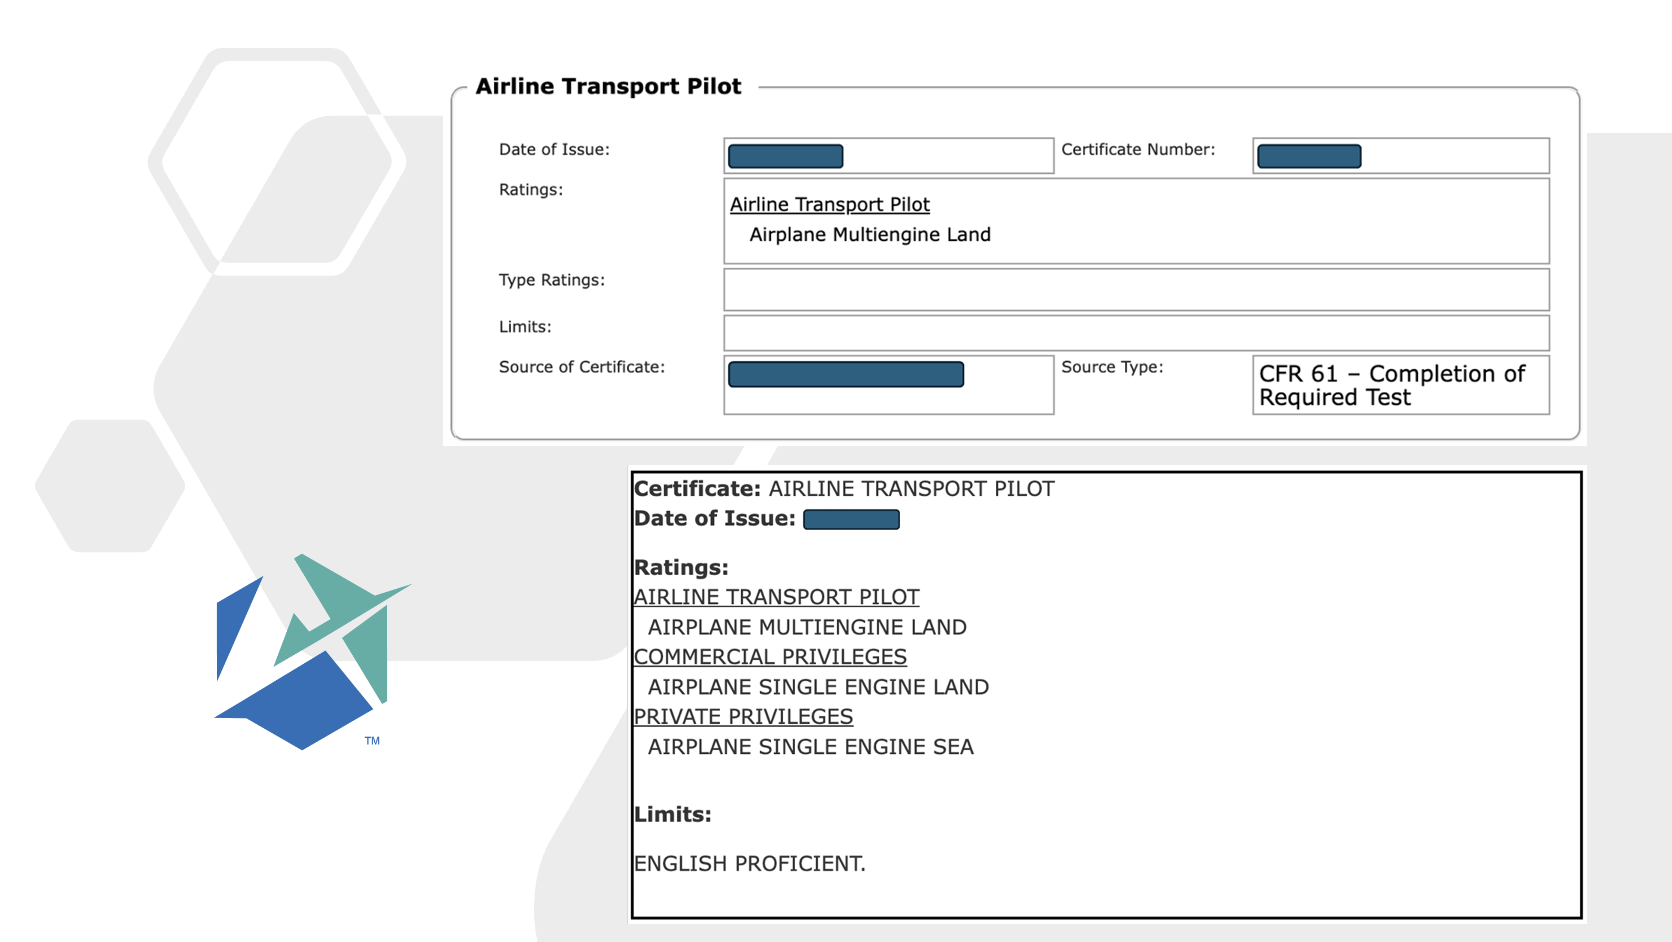The width and height of the screenshot is (1672, 942).
Task: Toggle AIRPLANE SINGLE ENGINE LAND entry
Action: (817, 687)
